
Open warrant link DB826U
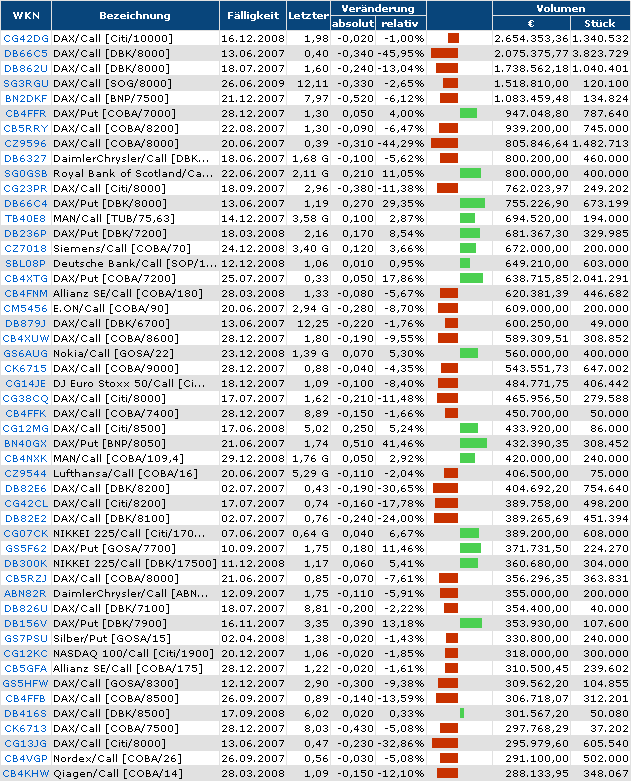pyautogui.click(x=26, y=608)
